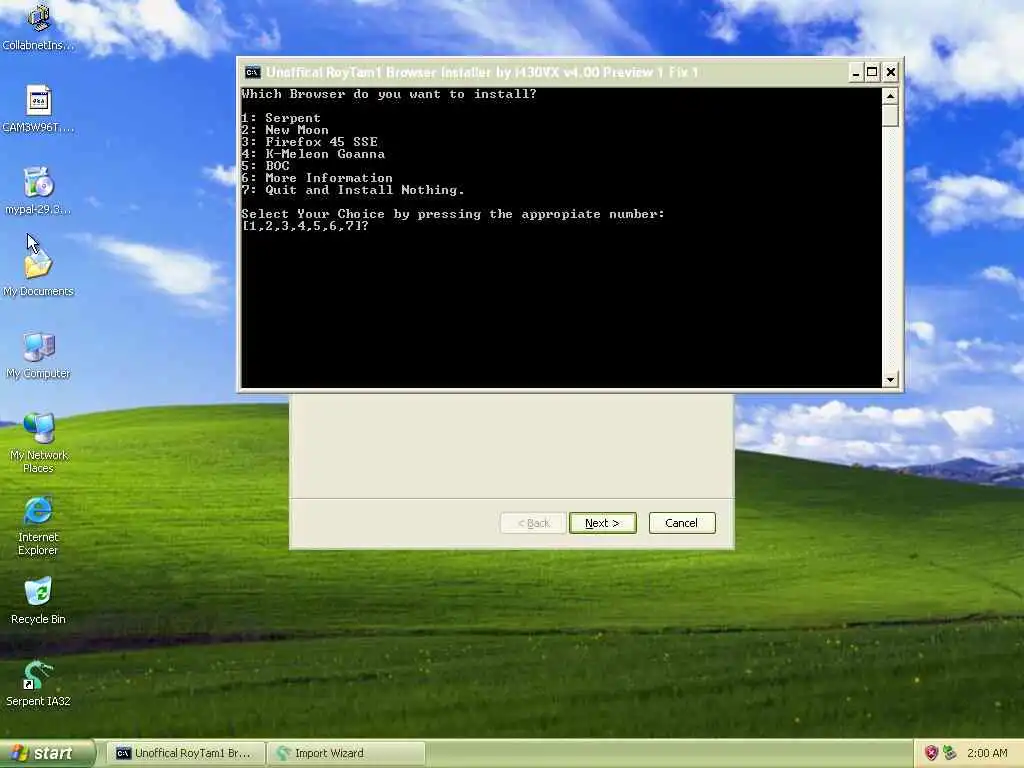Close the RoyTam1 Browser Installer window
Screen dimensions: 1024x768
click(891, 72)
